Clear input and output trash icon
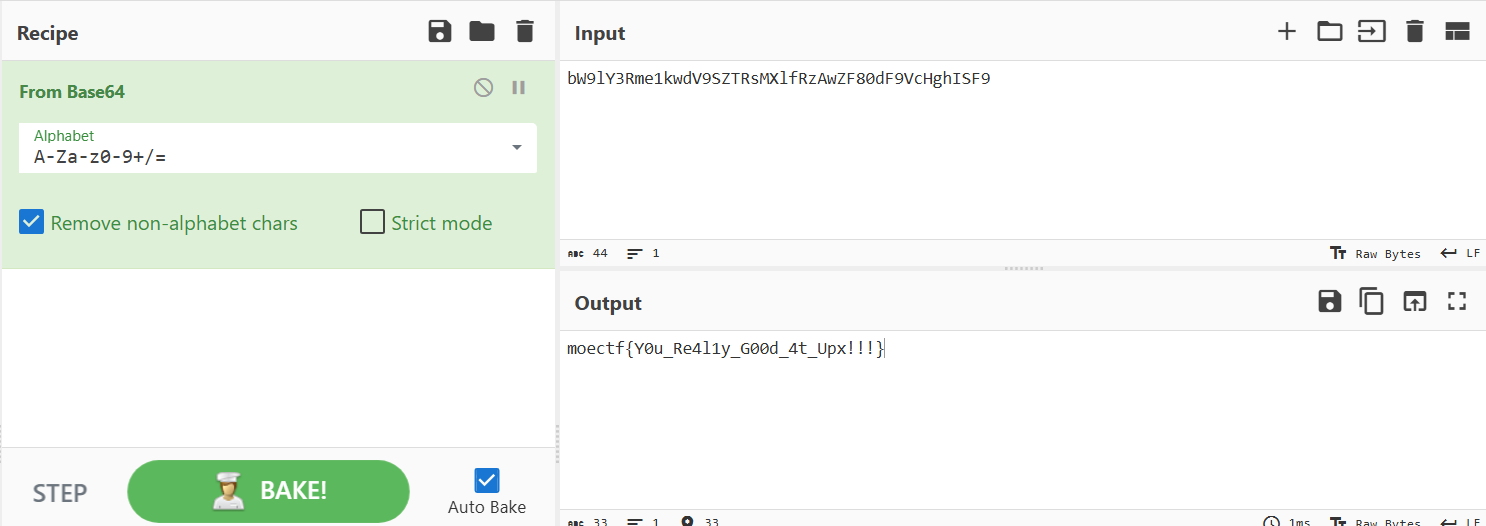The width and height of the screenshot is (1486, 526). point(1414,32)
